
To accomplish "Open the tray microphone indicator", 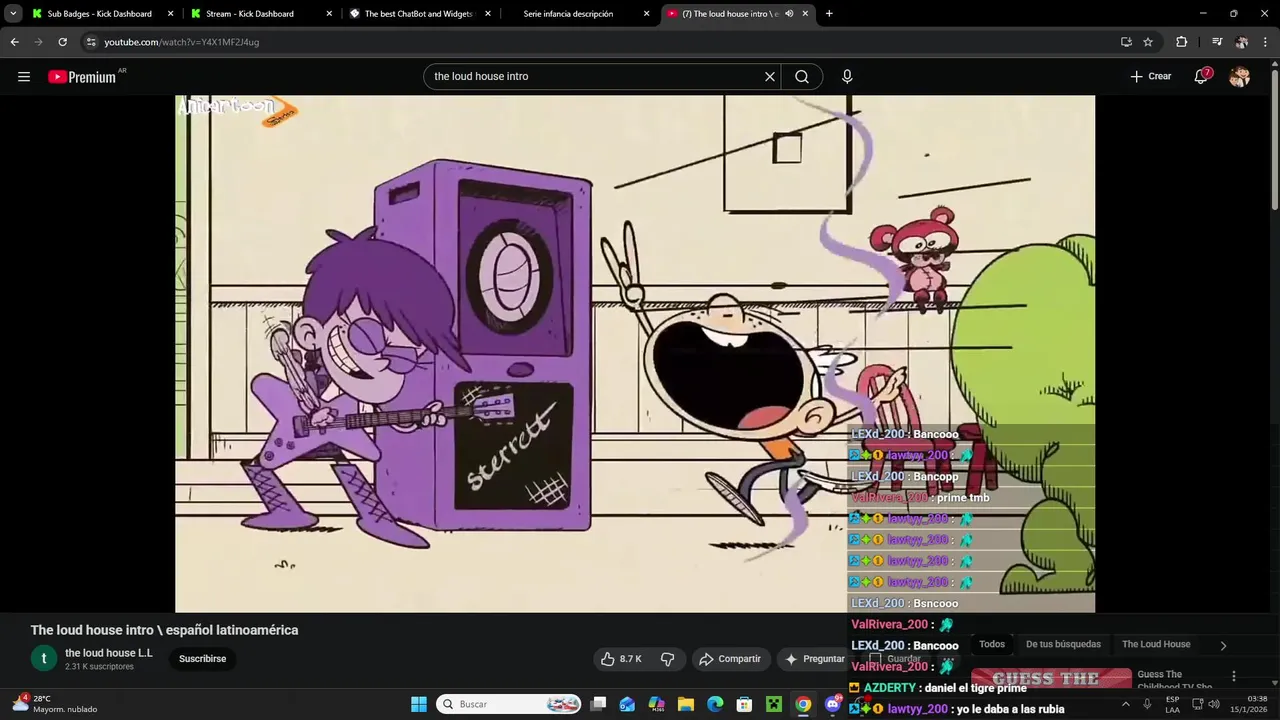I will pyautogui.click(x=1149, y=704).
